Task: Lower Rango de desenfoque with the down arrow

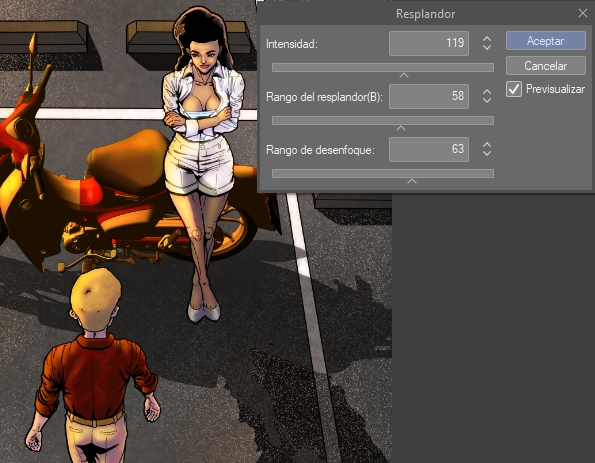Action: [x=487, y=153]
